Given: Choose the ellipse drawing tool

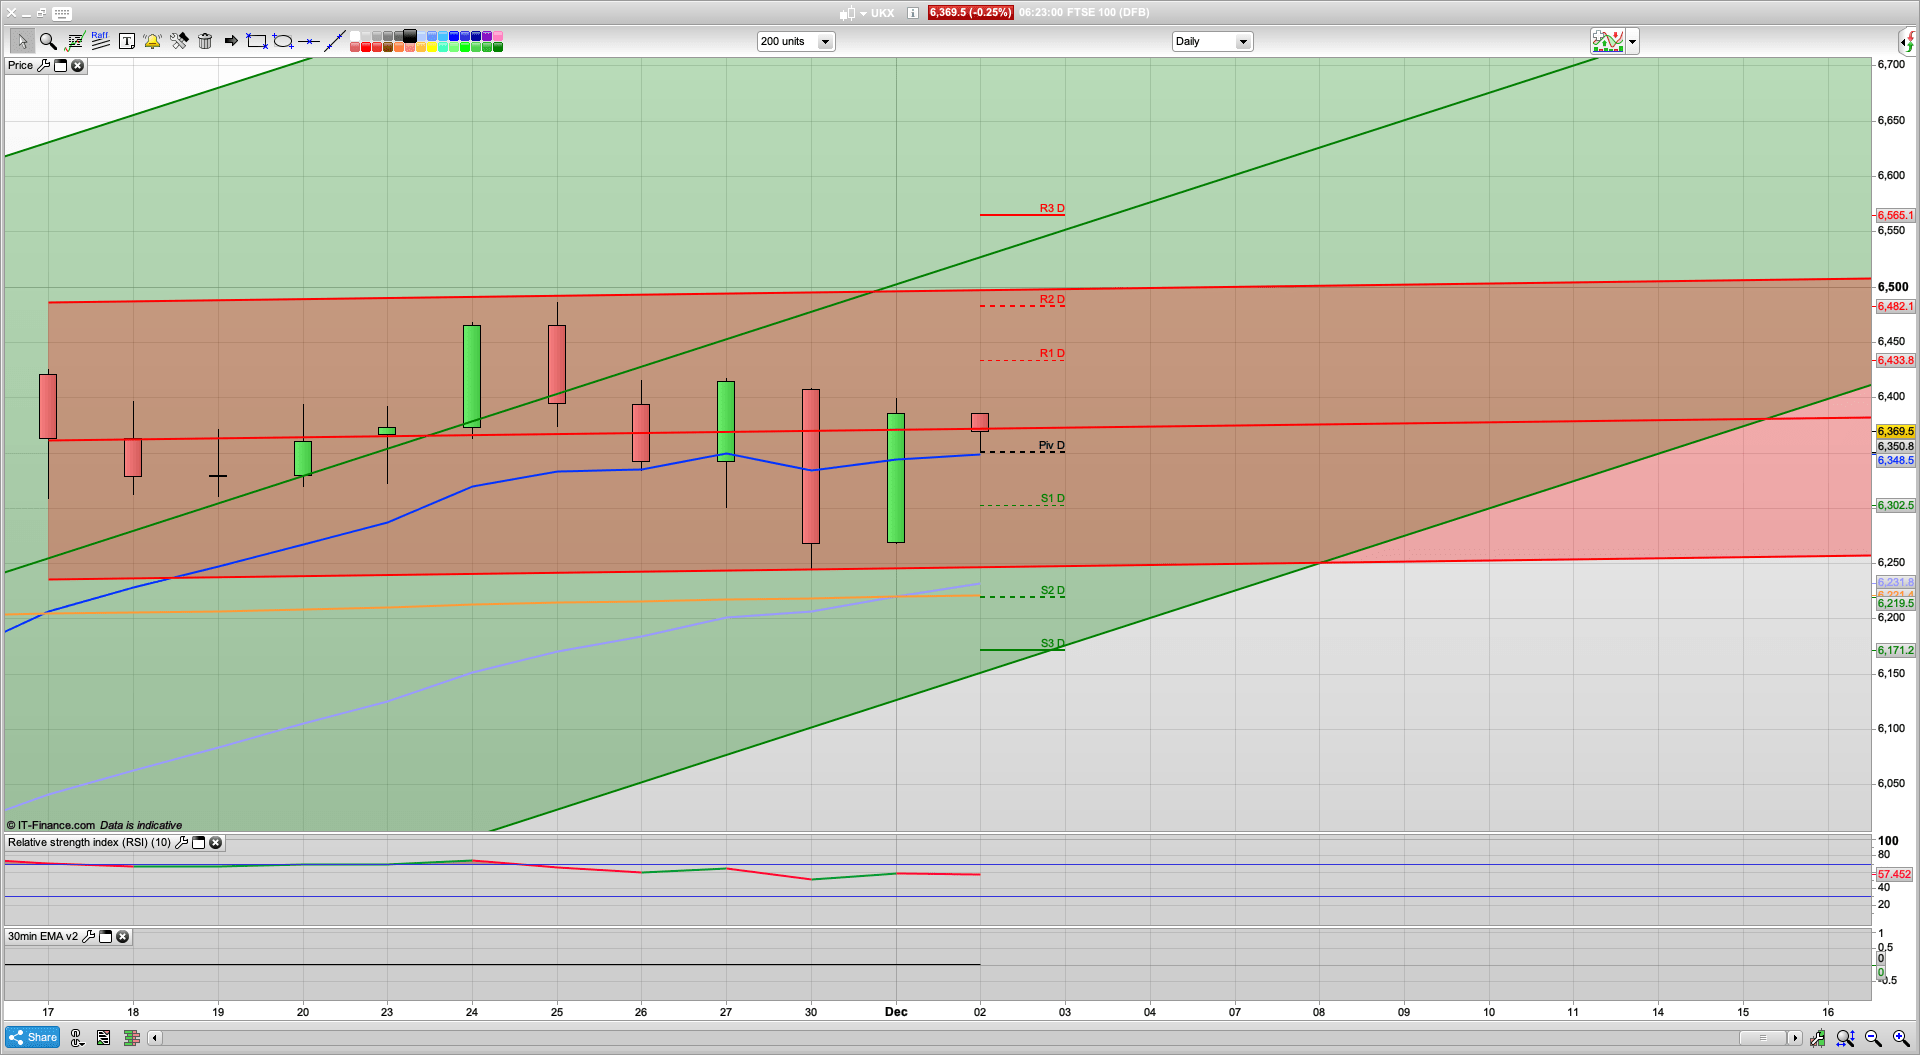Looking at the screenshot, I should click(x=283, y=41).
